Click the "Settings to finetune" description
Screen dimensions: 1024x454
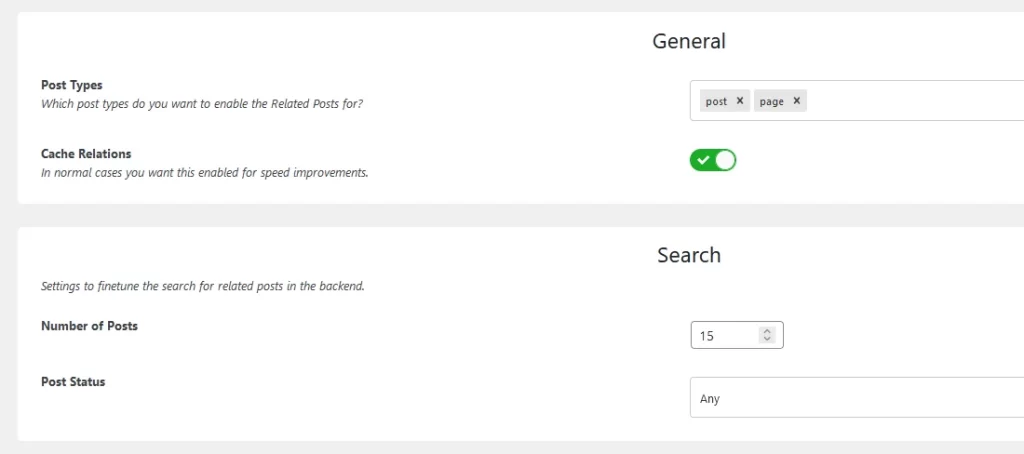[202, 286]
